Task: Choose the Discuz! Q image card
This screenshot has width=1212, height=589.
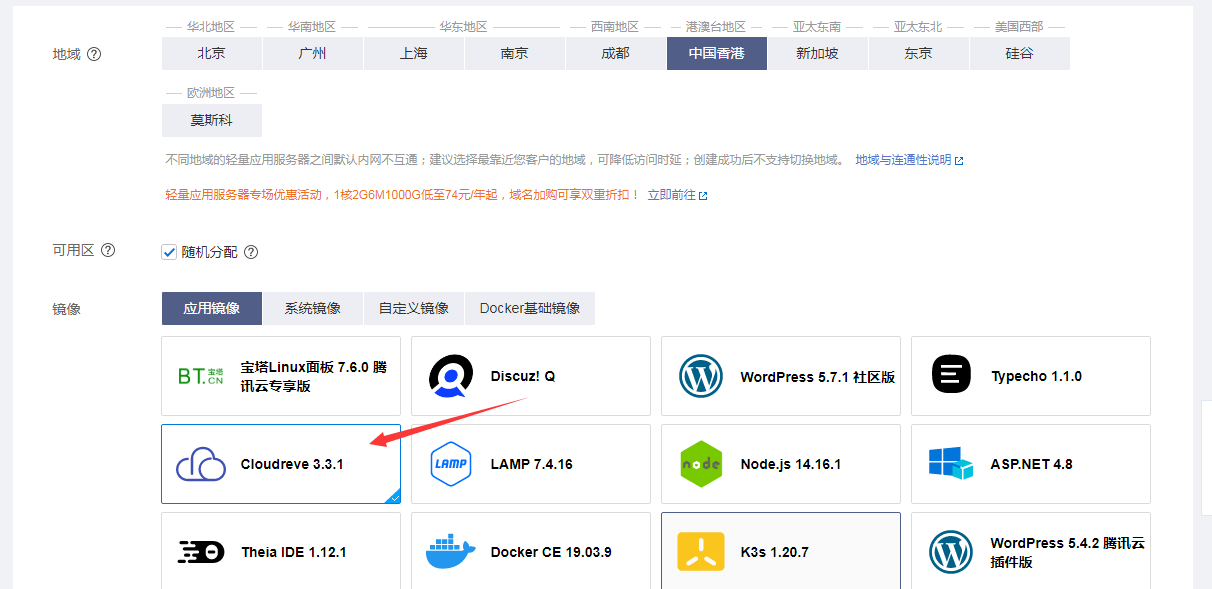Action: point(531,376)
